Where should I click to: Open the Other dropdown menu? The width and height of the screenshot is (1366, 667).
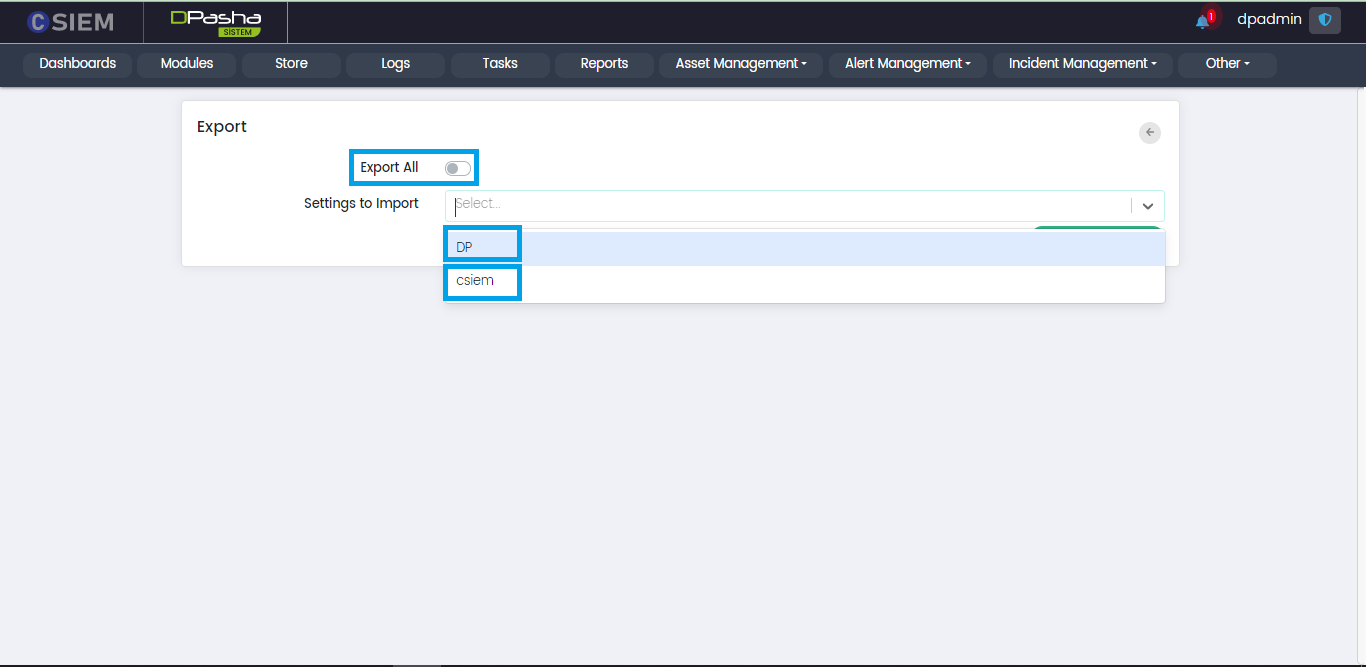point(1227,64)
